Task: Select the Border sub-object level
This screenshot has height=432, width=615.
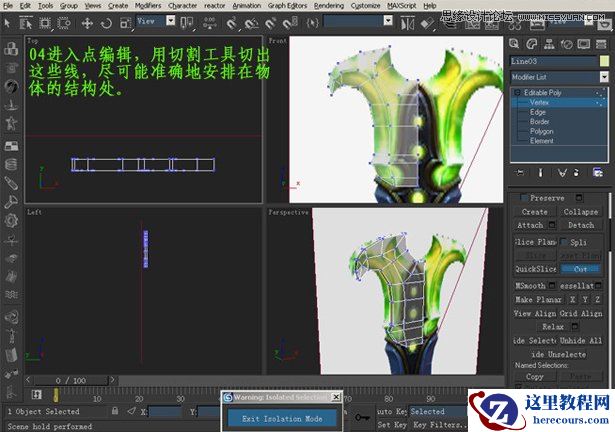Action: point(540,122)
